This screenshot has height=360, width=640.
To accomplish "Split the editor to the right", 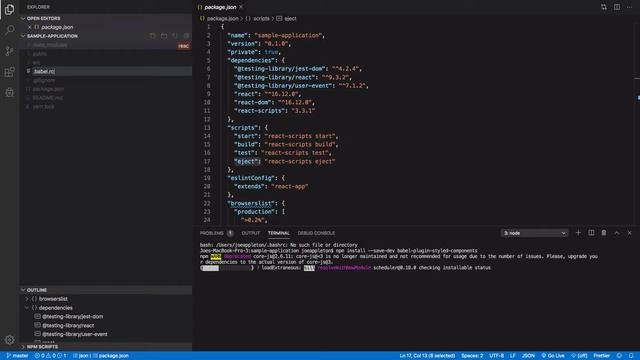I will coord(617,7).
